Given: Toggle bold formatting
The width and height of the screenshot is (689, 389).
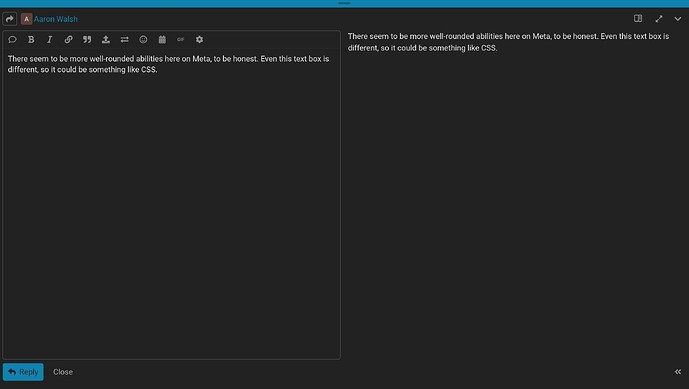Looking at the screenshot, I should pos(31,40).
